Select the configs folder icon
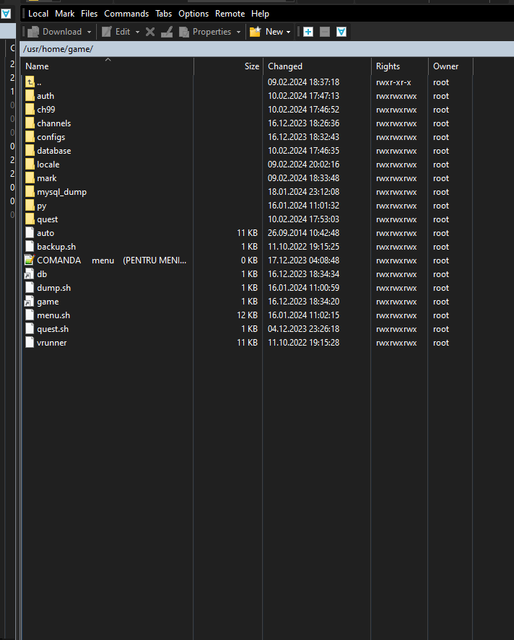514x640 pixels. coord(30,137)
